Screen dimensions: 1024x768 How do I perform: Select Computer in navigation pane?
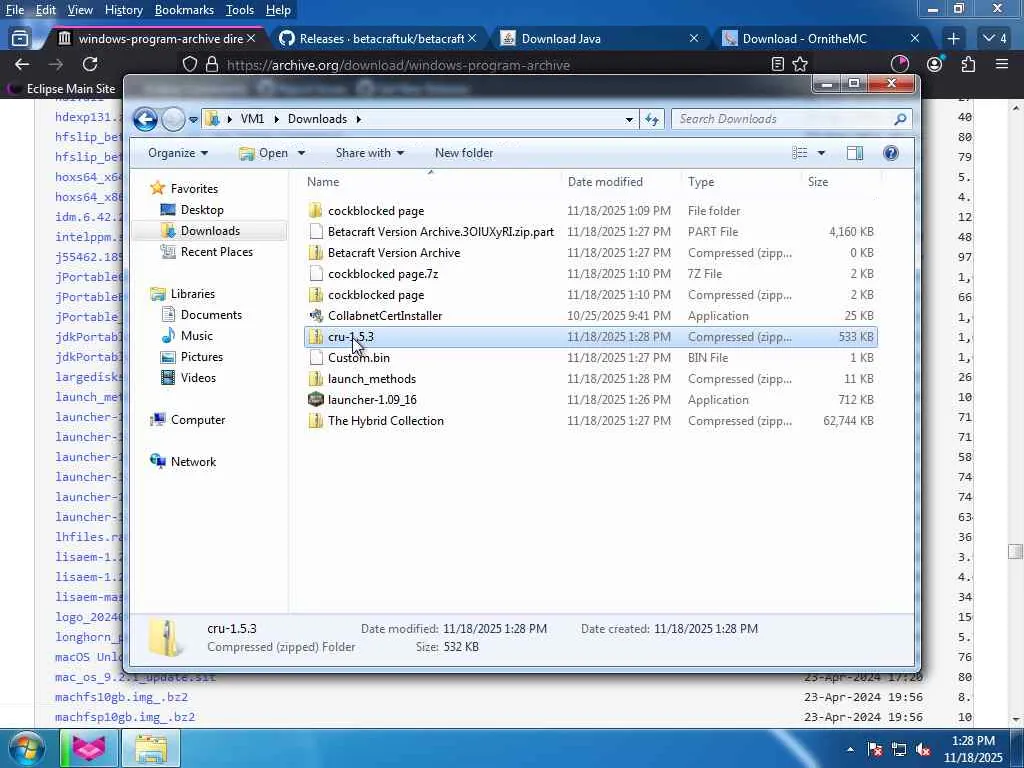(198, 420)
